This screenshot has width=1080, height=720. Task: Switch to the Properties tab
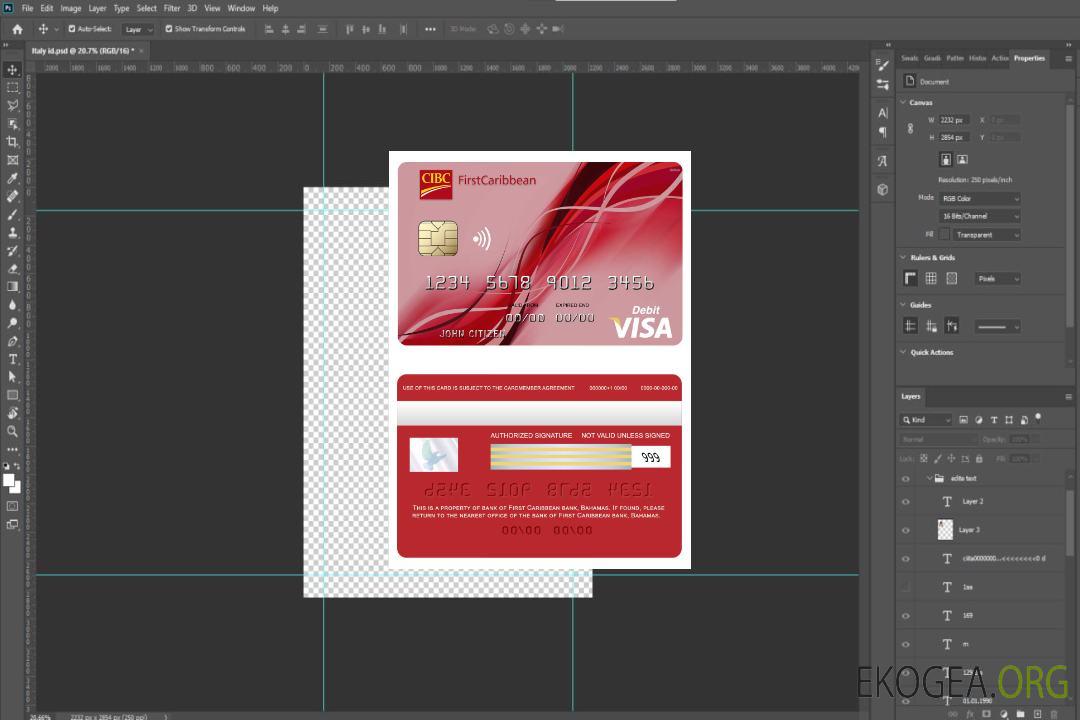pos(1029,58)
